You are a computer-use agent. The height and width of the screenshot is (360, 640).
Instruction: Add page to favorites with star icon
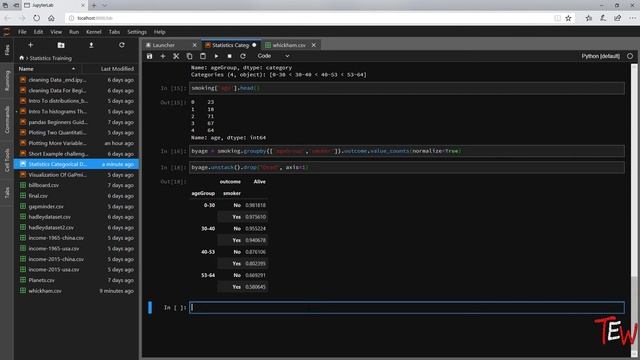[568, 18]
